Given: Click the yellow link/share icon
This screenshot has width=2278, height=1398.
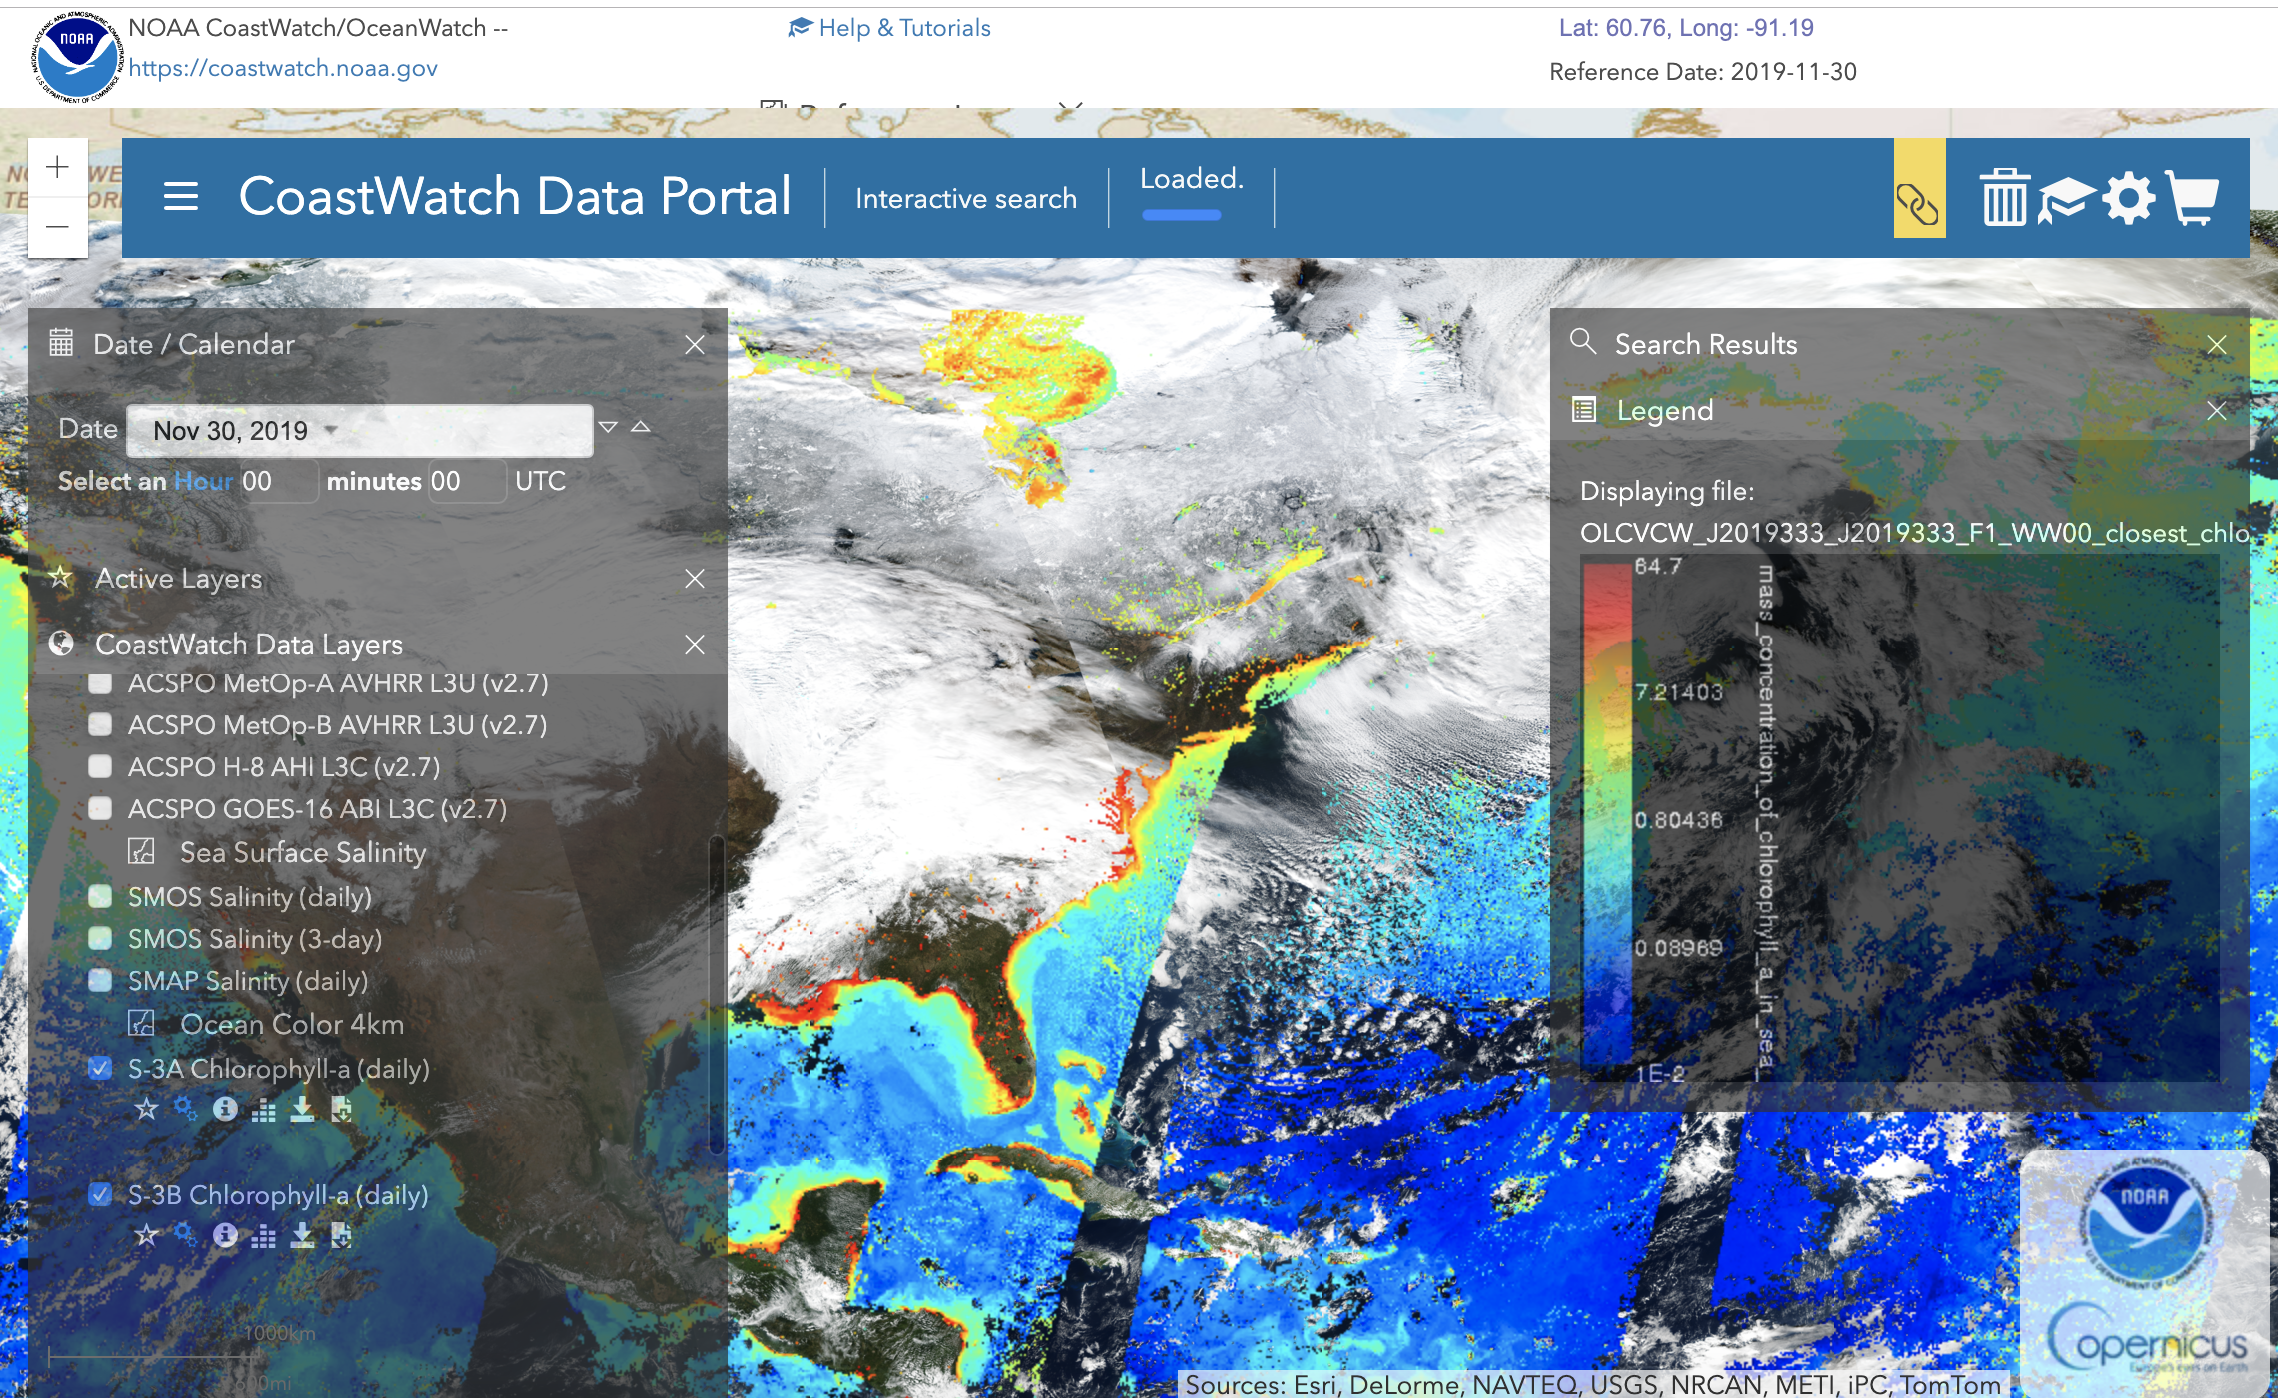Looking at the screenshot, I should 1918,203.
